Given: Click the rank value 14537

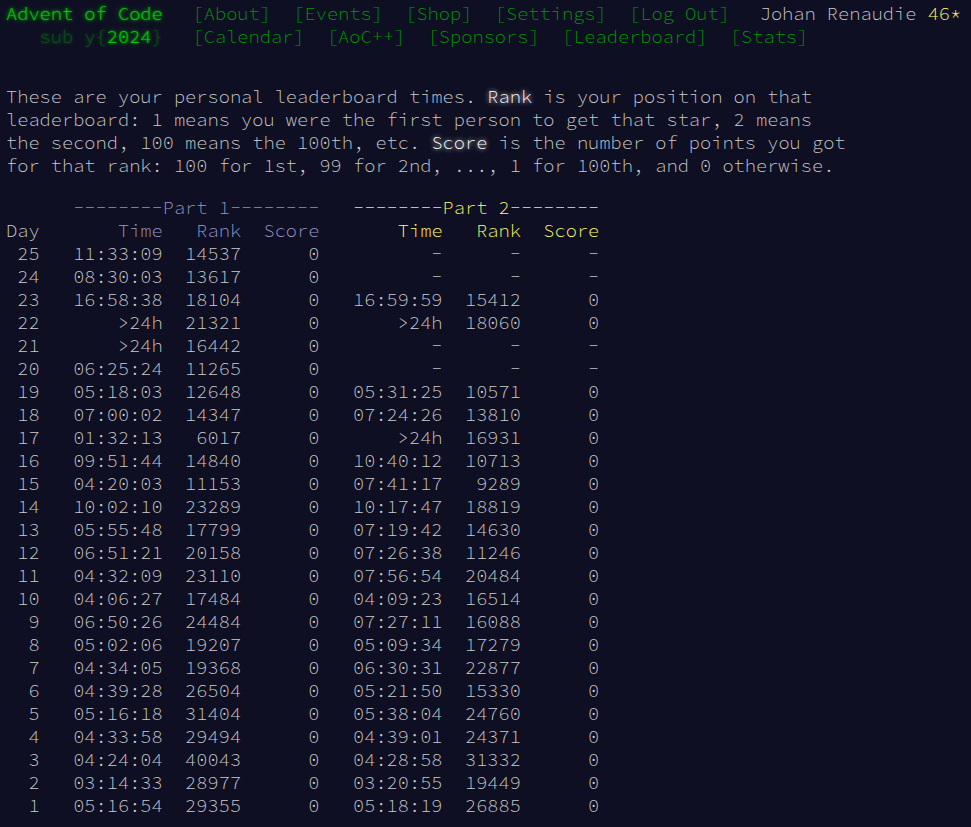Looking at the screenshot, I should 213,255.
